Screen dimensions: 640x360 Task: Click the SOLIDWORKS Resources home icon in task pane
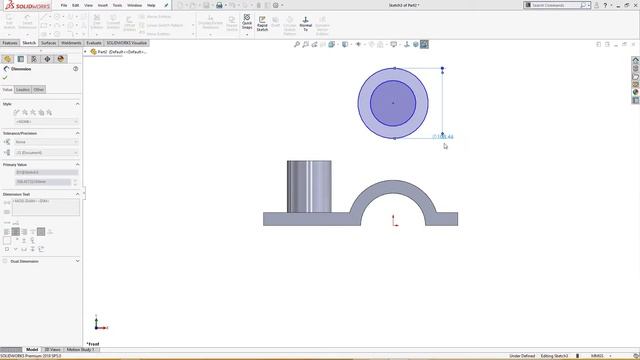636,60
